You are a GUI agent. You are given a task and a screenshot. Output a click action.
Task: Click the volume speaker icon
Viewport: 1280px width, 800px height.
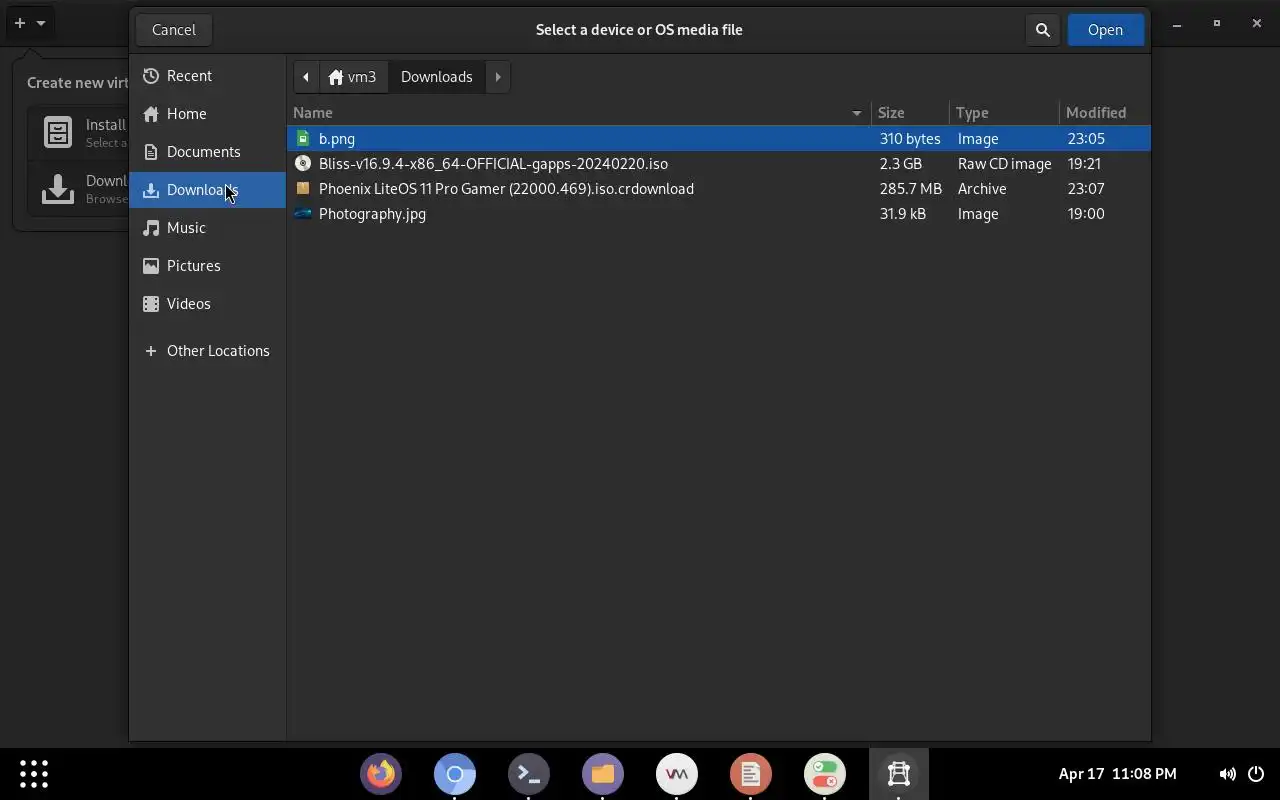(1227, 774)
